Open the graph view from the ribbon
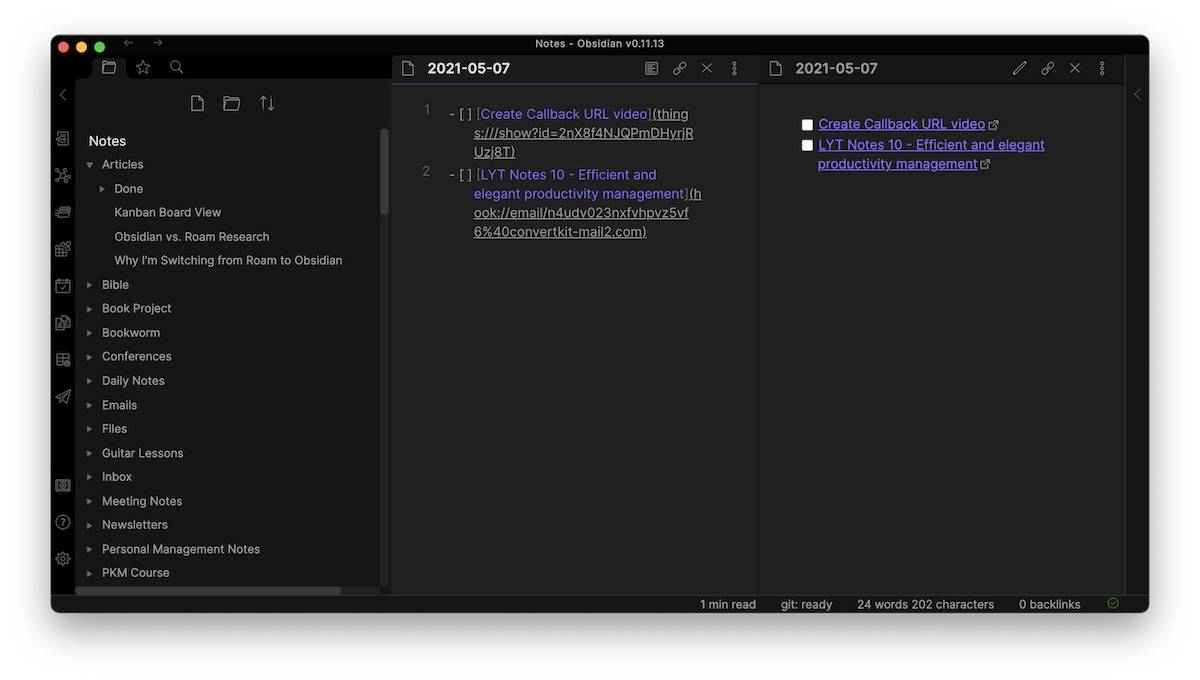The width and height of the screenshot is (1200, 680). 63,176
